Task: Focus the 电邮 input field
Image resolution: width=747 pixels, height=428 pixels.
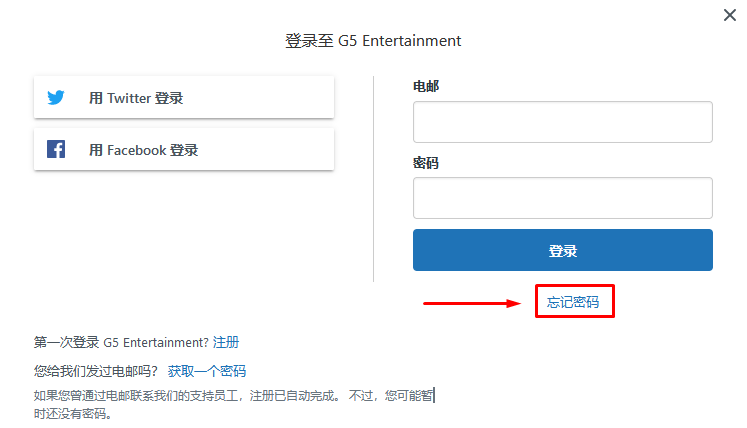Action: 563,122
